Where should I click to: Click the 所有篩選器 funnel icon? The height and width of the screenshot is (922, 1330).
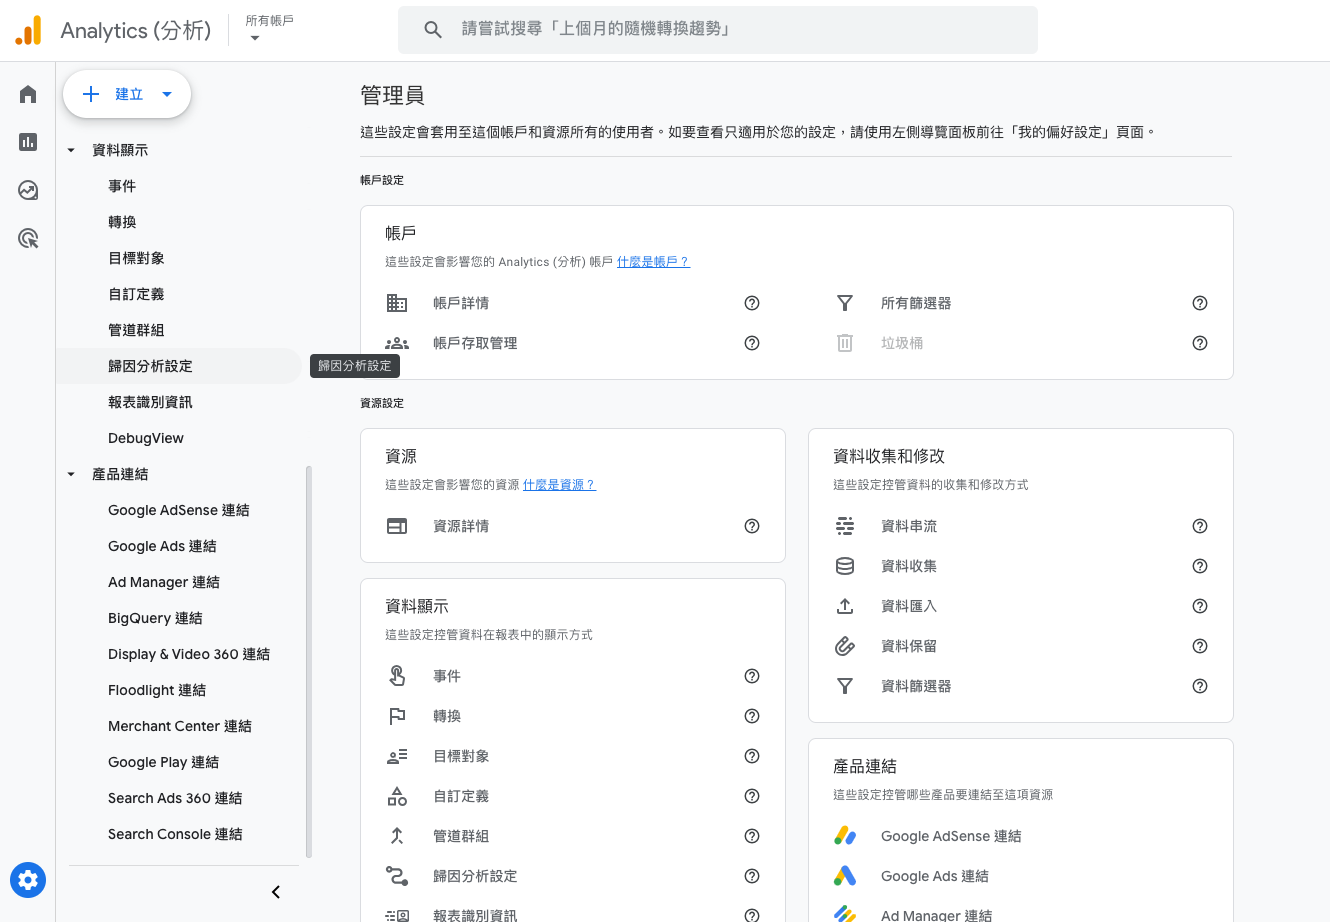pyautogui.click(x=845, y=303)
